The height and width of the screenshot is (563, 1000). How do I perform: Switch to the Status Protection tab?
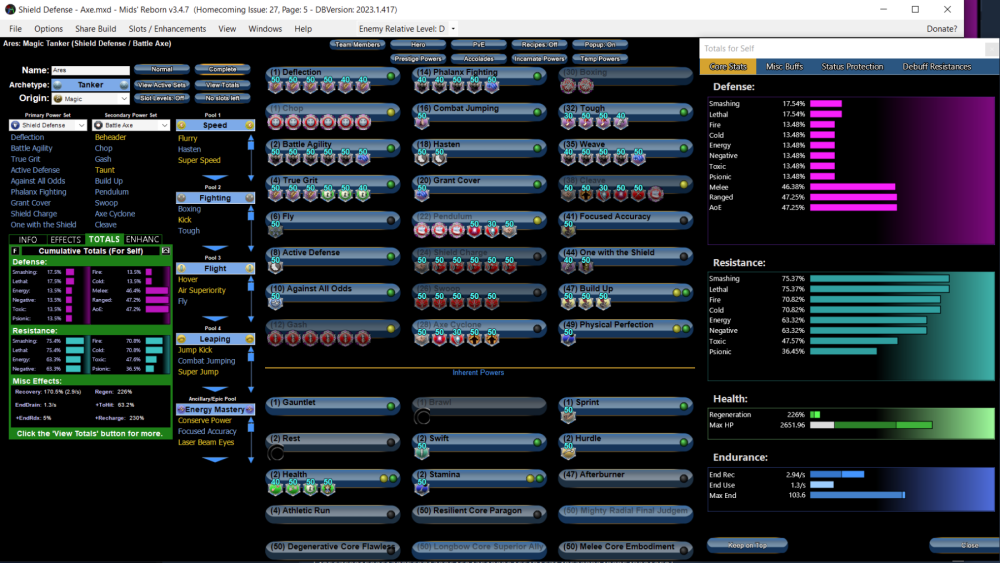tap(852, 67)
